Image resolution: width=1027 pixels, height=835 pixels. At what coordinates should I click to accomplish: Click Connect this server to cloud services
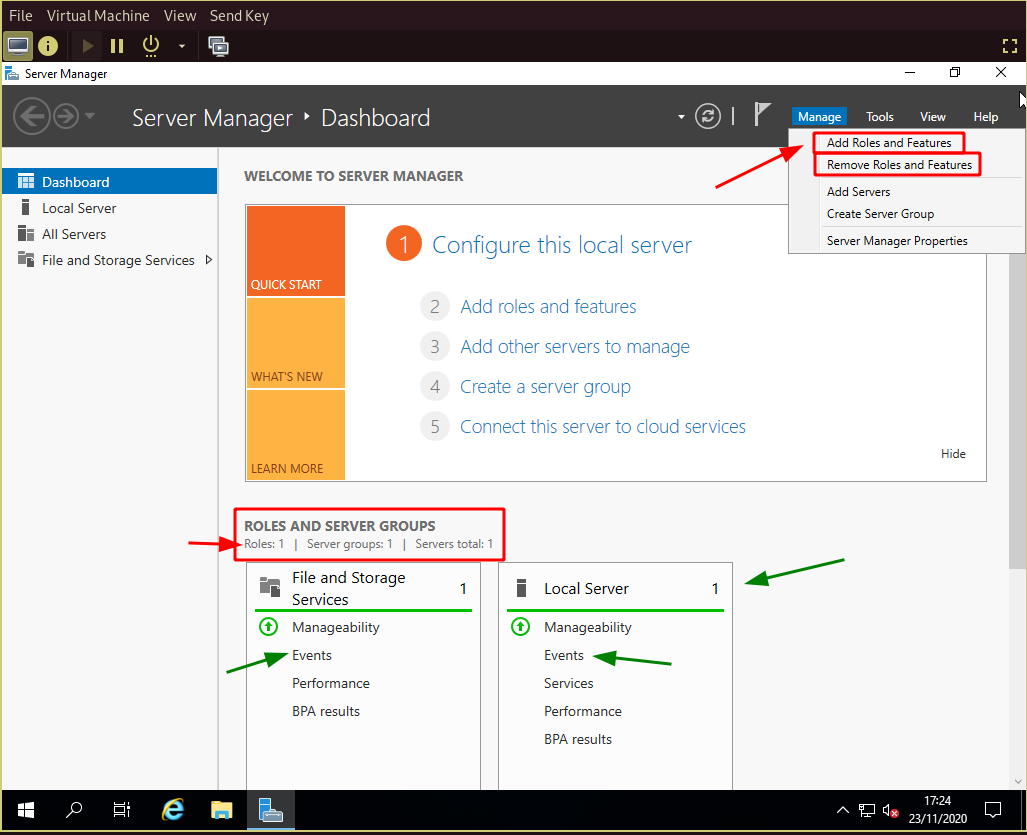[x=603, y=427]
